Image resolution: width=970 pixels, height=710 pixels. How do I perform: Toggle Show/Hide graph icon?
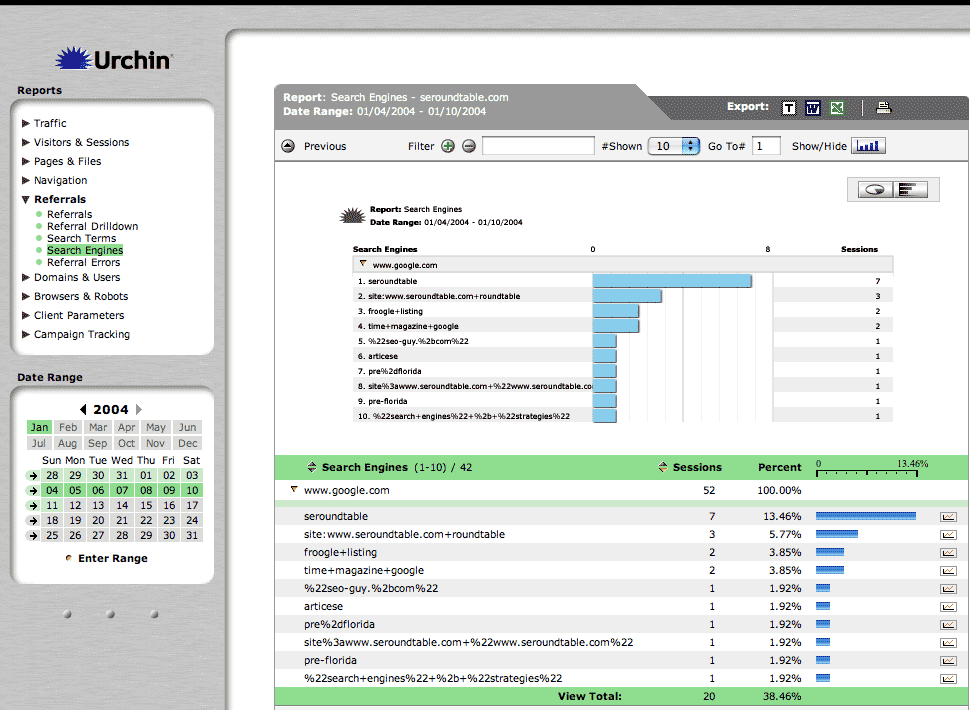pos(868,146)
